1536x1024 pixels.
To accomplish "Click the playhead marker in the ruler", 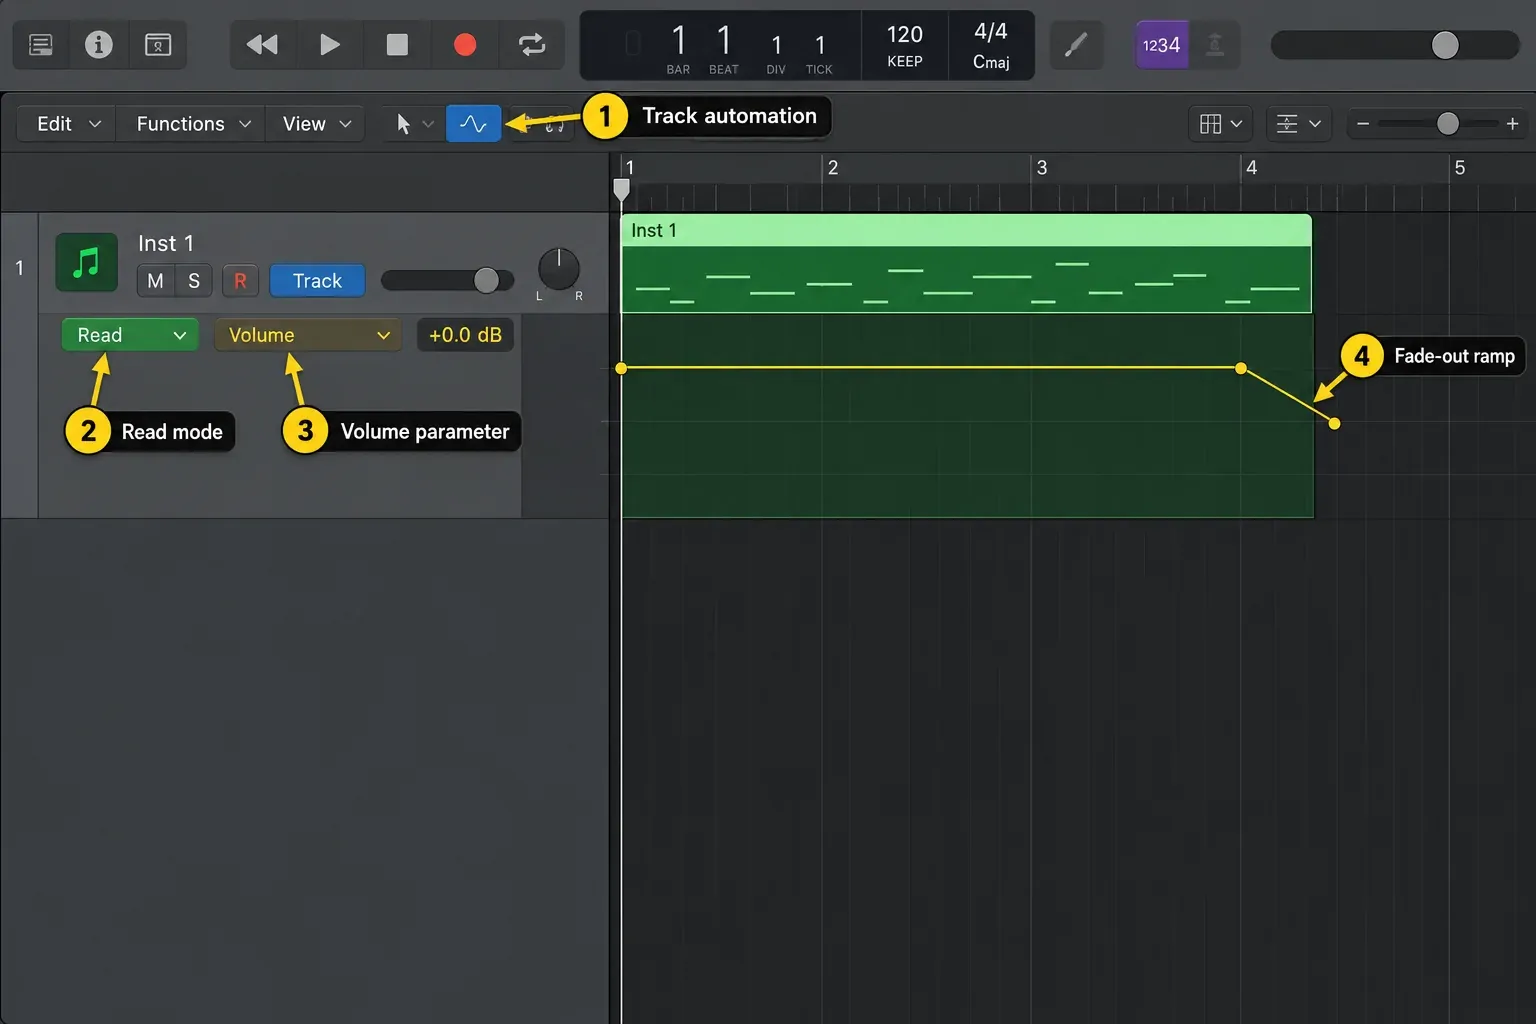I will coord(621,188).
